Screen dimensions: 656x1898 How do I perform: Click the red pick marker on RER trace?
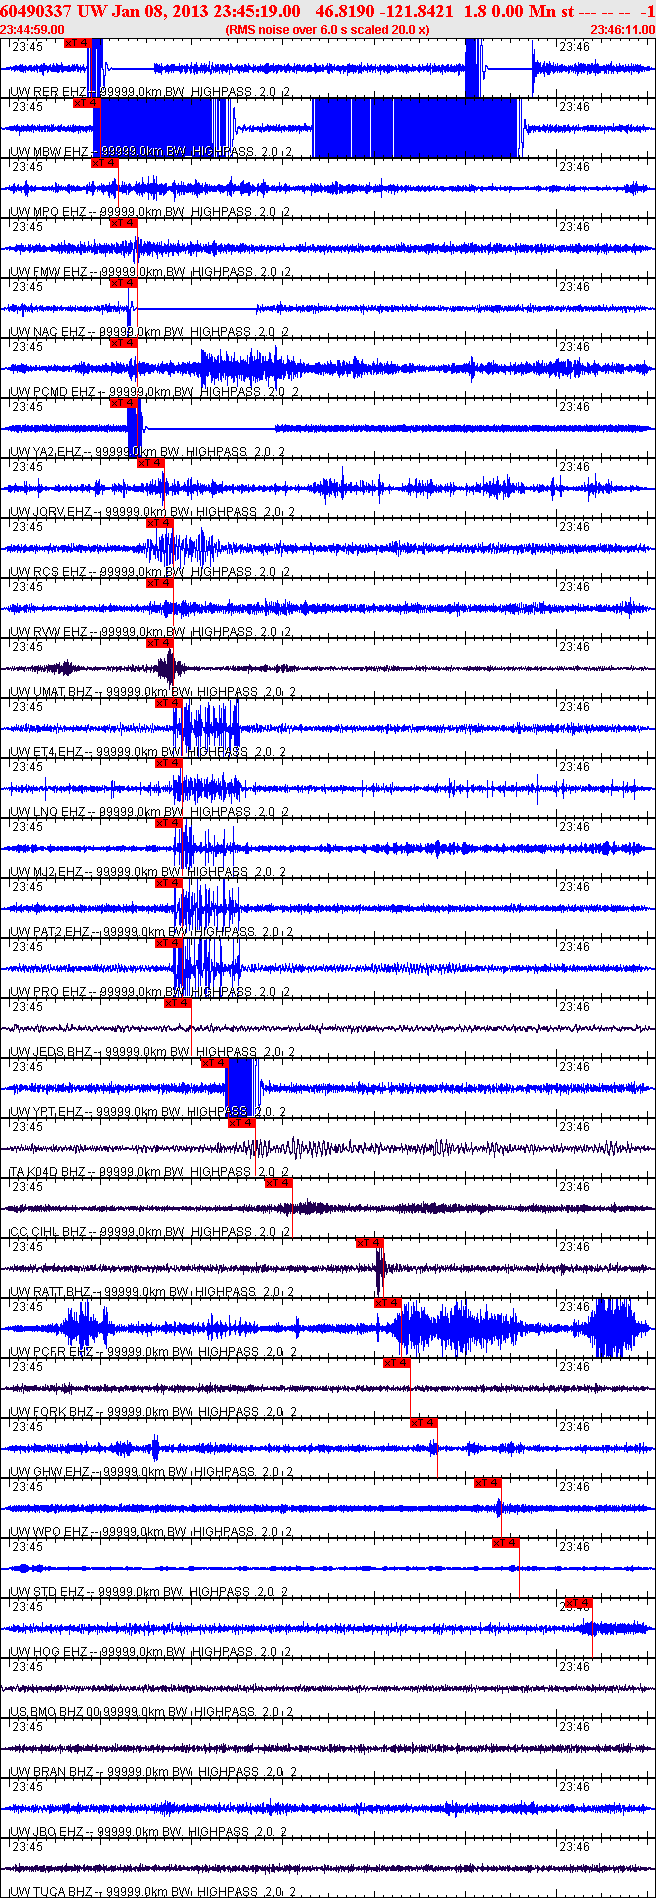pos(77,43)
